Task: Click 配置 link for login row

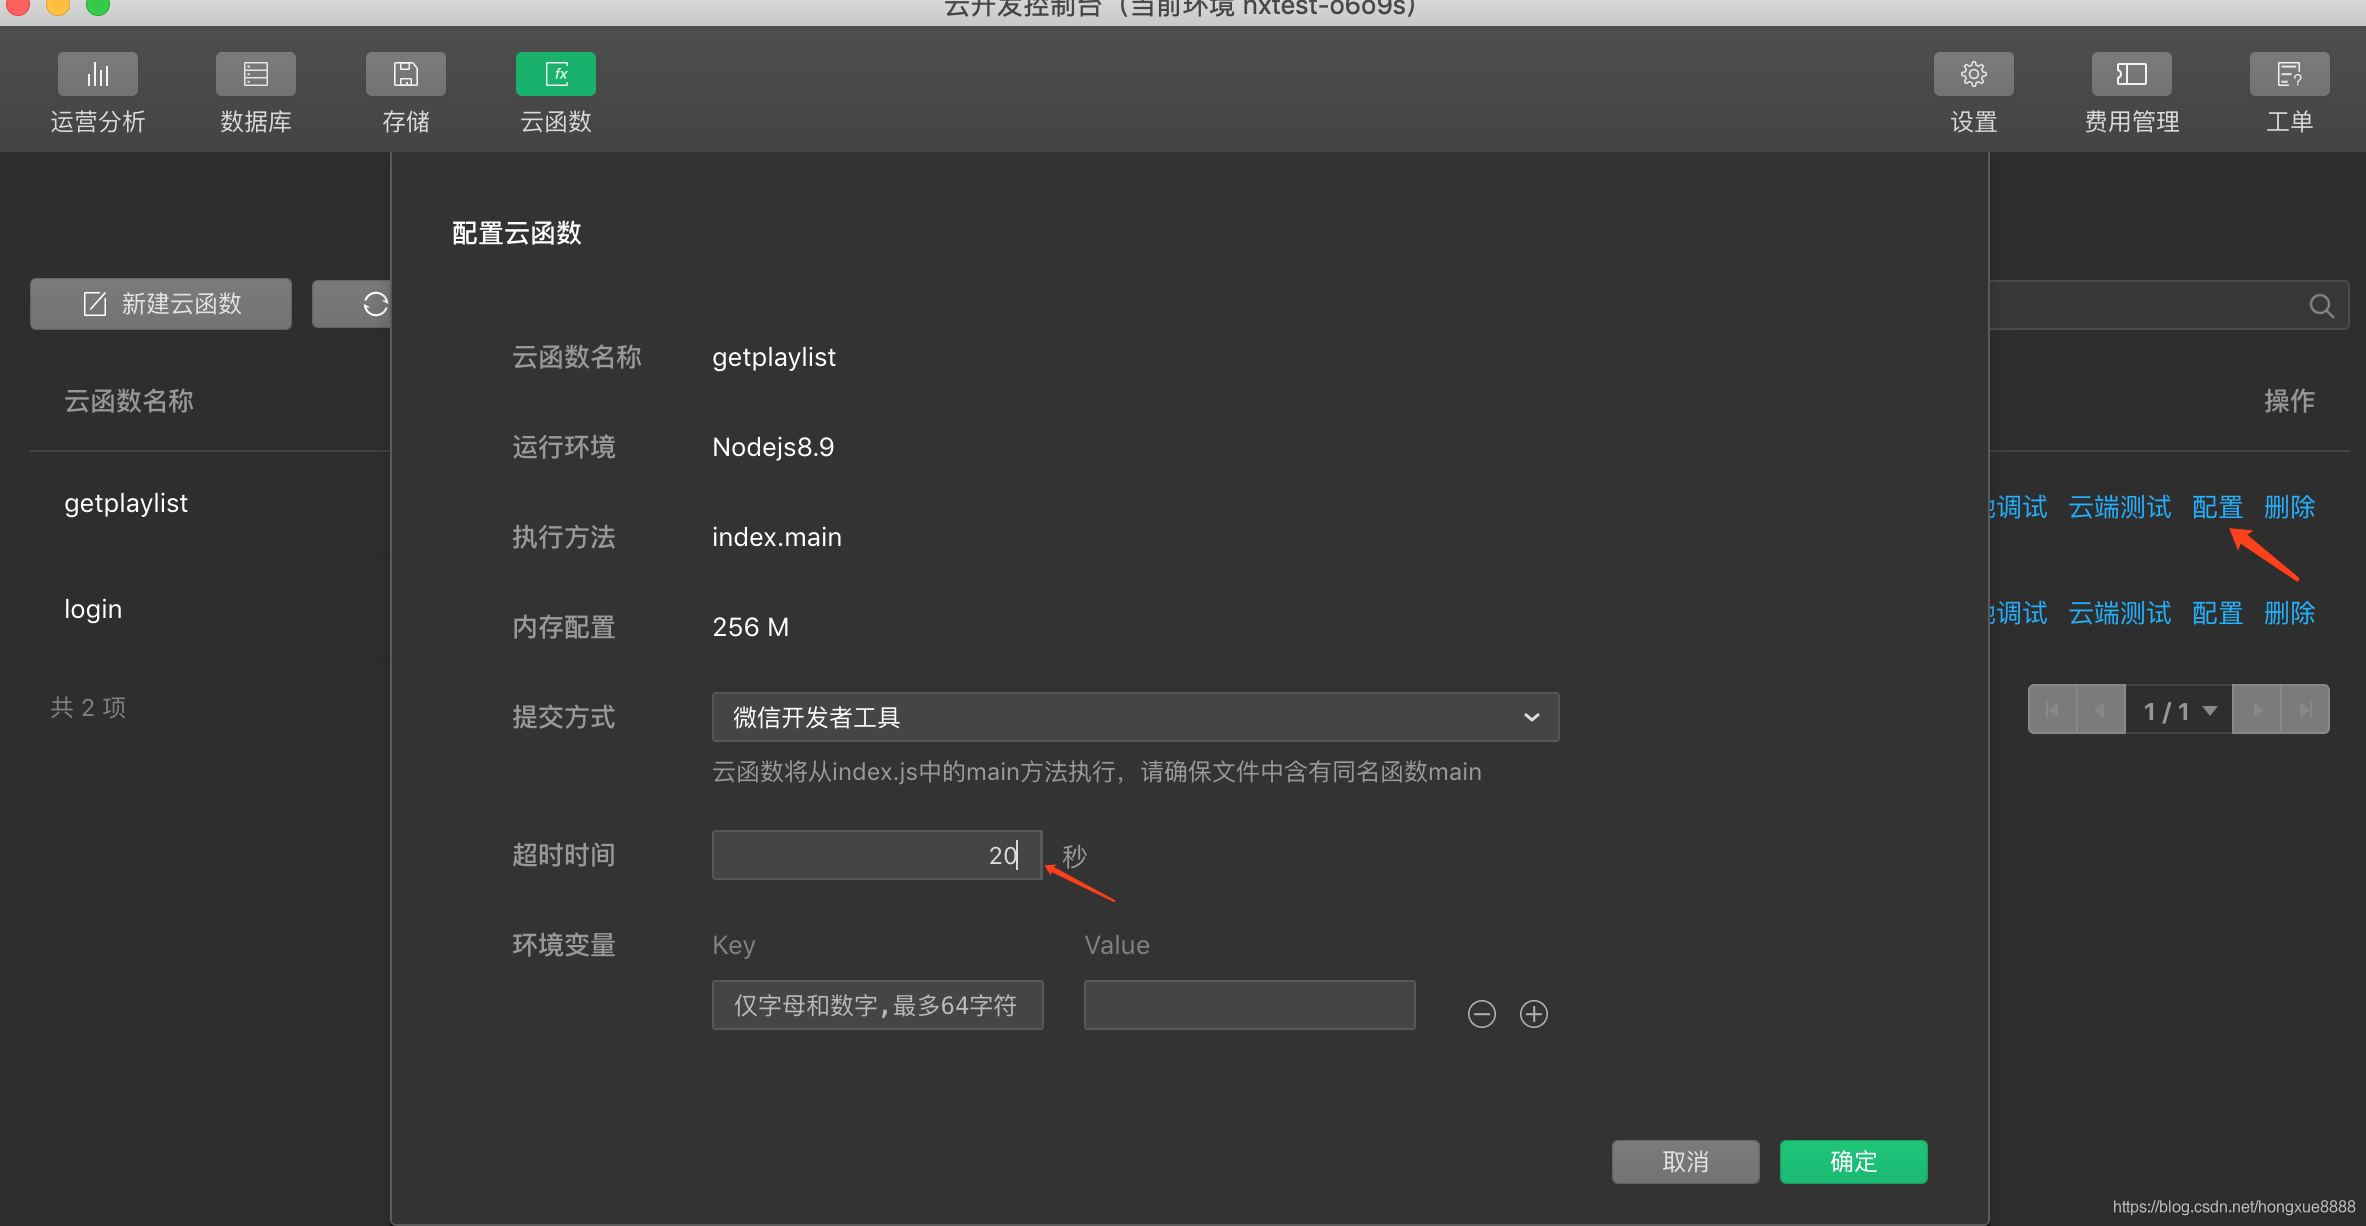Action: point(2217,613)
